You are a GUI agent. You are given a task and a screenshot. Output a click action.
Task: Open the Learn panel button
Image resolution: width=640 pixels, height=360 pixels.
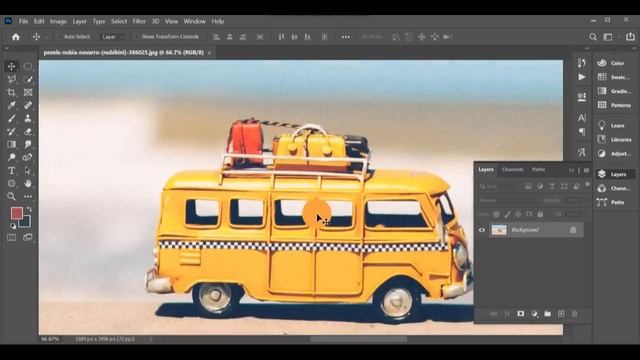611,125
